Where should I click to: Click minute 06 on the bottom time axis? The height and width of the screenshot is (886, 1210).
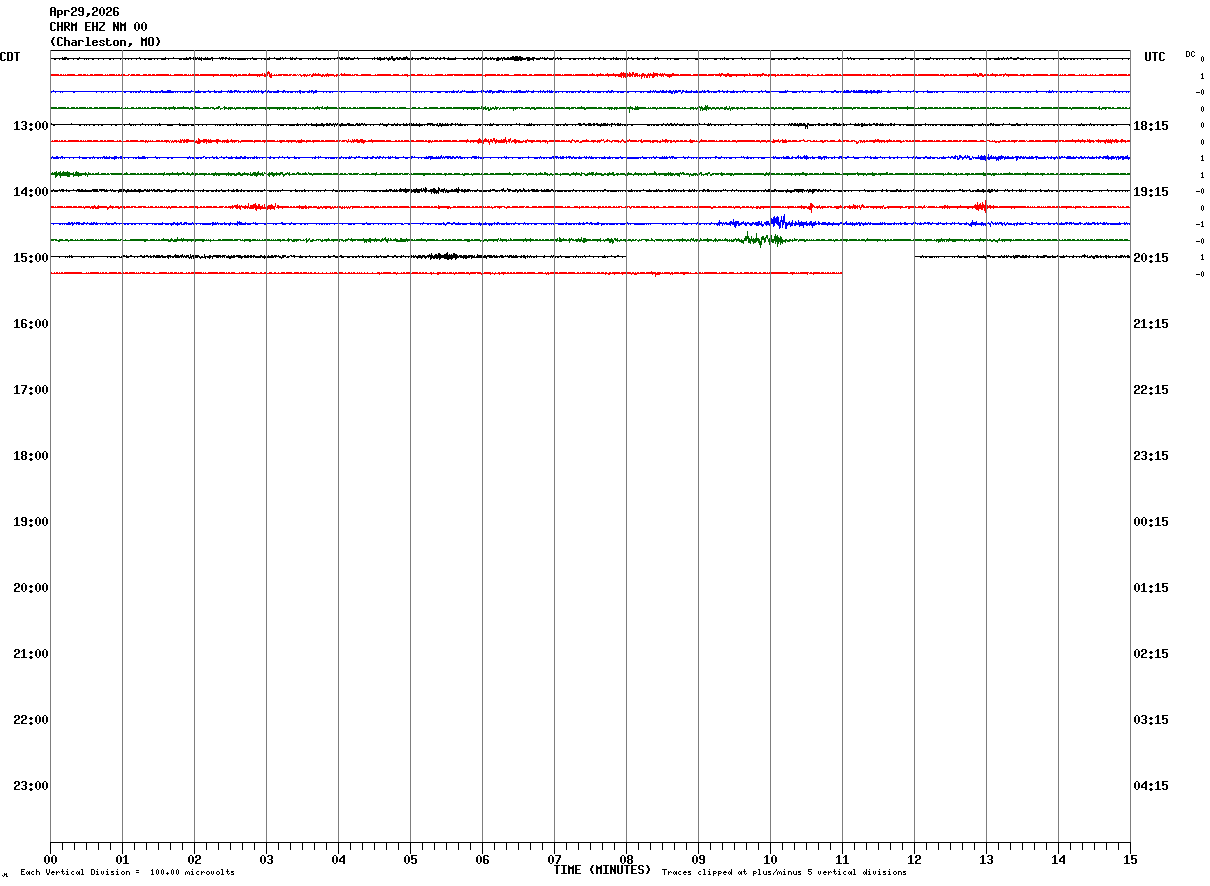pyautogui.click(x=482, y=859)
